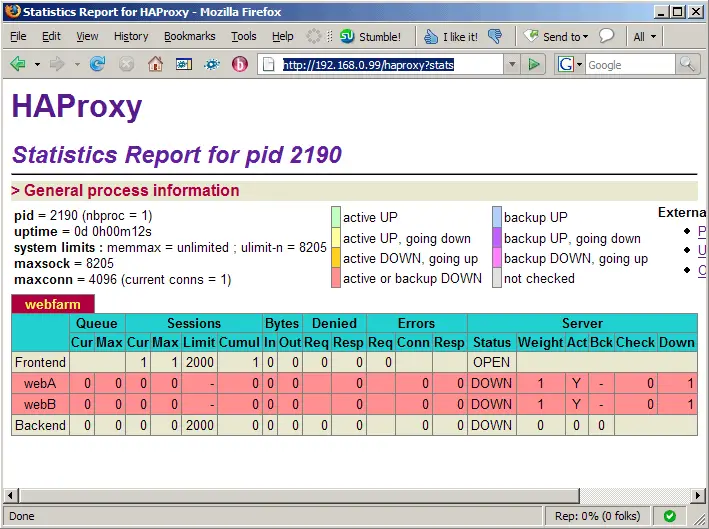This screenshot has width=709, height=529.
Task: Open the Tools menu
Action: [244, 36]
